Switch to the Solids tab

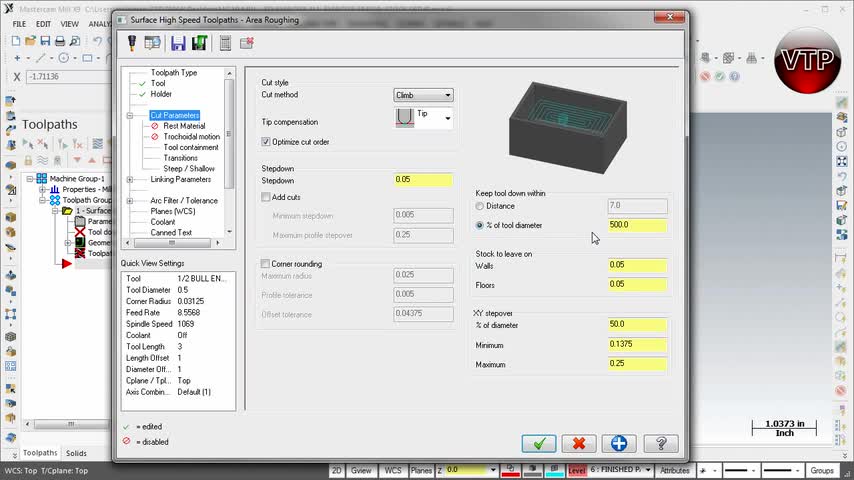[76, 453]
